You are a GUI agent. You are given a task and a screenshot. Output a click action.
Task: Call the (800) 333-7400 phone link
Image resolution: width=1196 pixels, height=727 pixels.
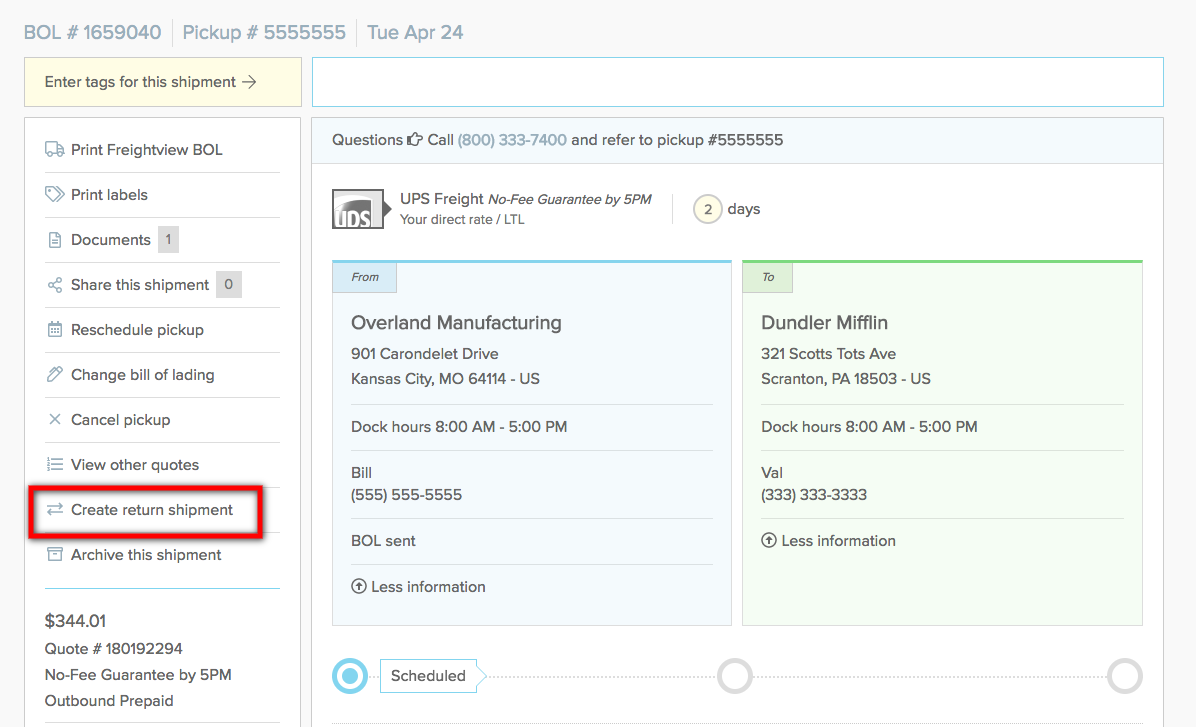512,140
